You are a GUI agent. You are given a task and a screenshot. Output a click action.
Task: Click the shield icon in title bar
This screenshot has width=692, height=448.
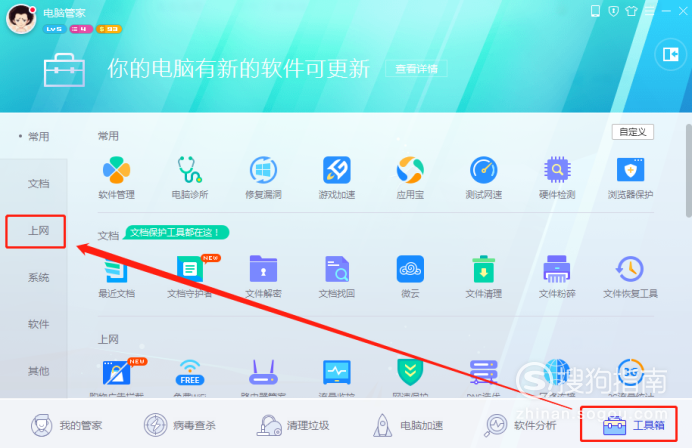613,11
